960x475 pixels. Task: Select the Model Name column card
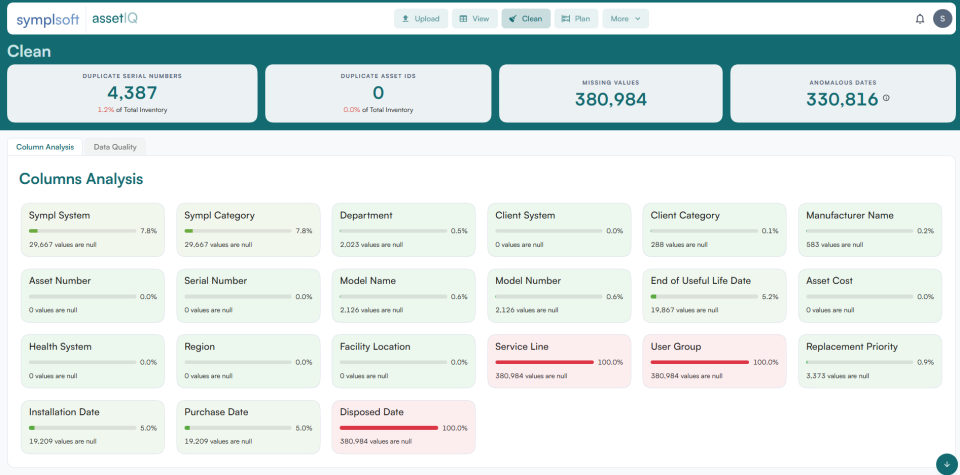[403, 296]
